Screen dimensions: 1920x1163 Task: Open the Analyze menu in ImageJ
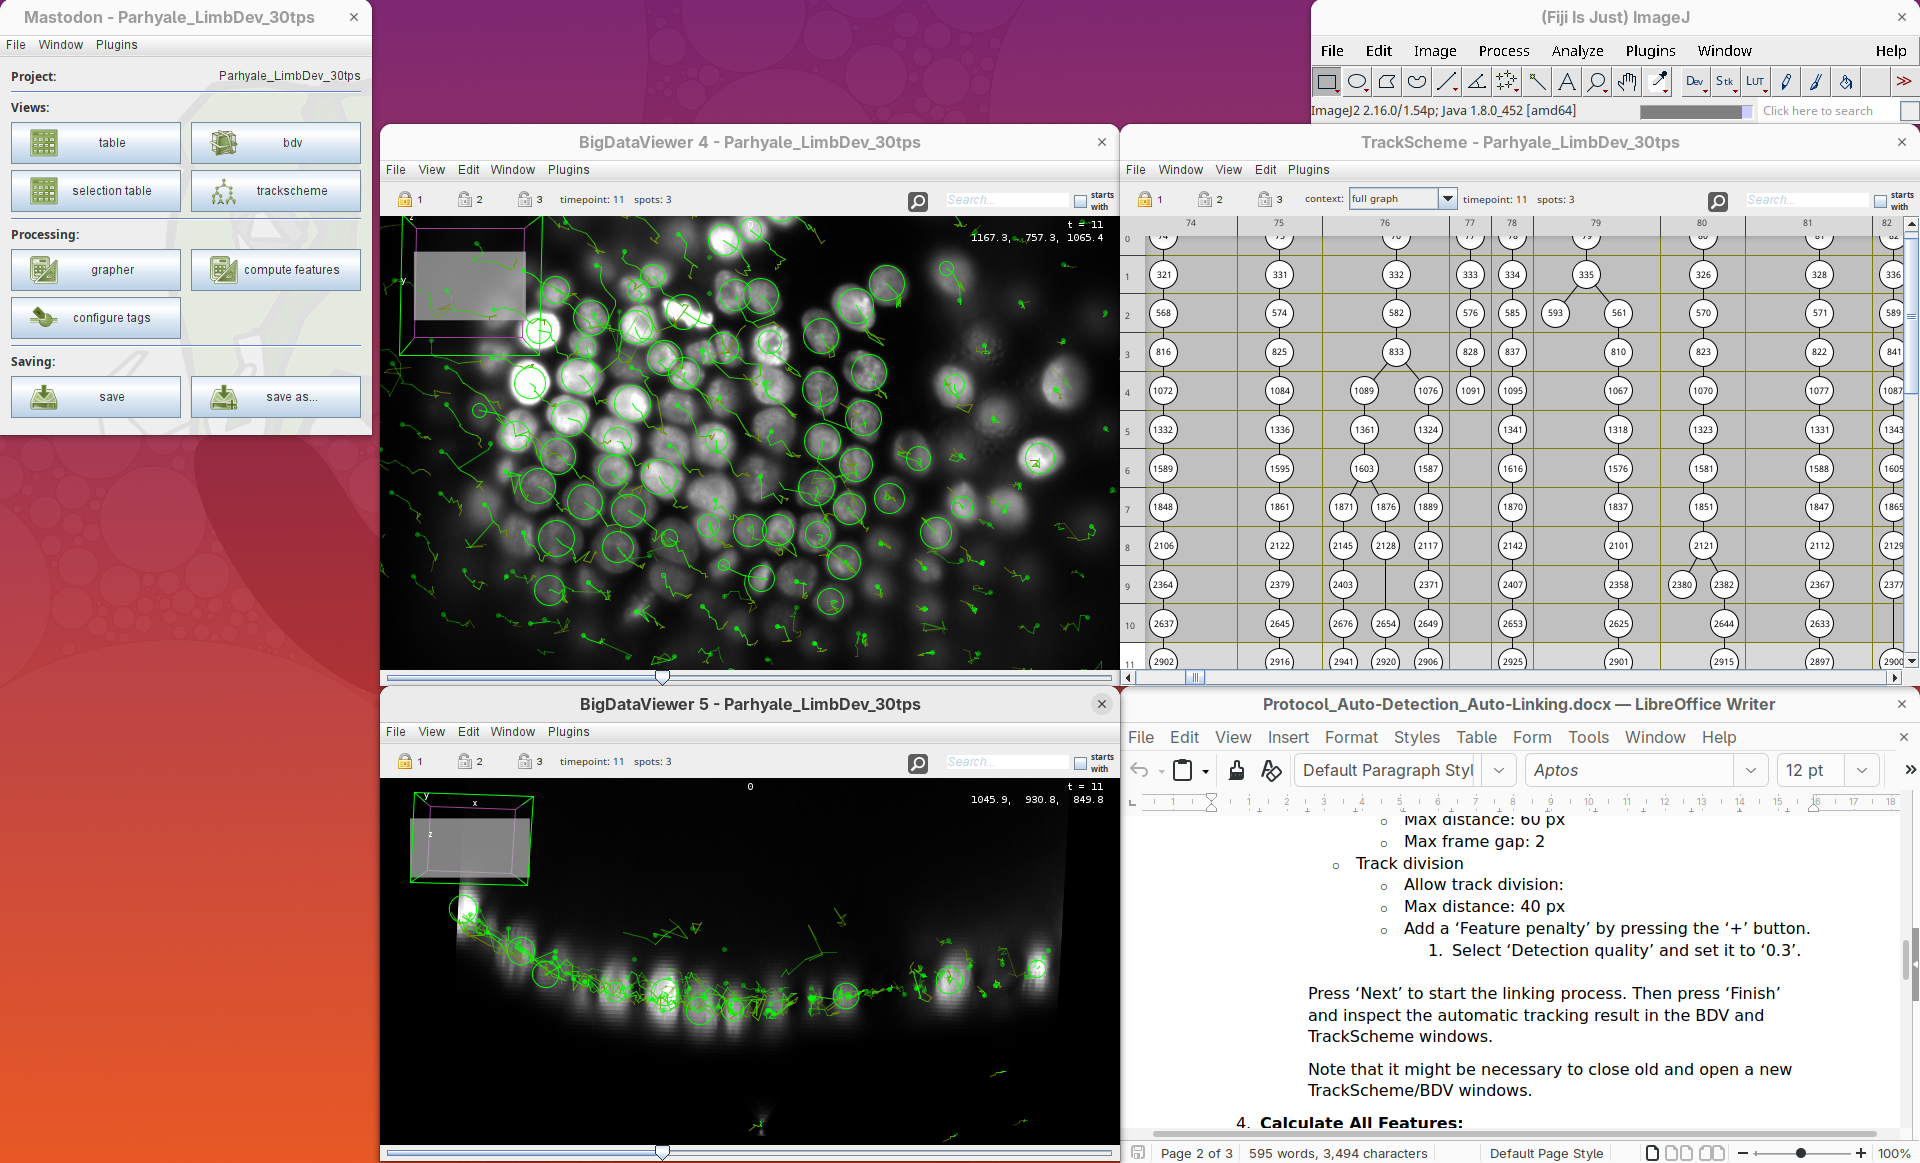1577,51
